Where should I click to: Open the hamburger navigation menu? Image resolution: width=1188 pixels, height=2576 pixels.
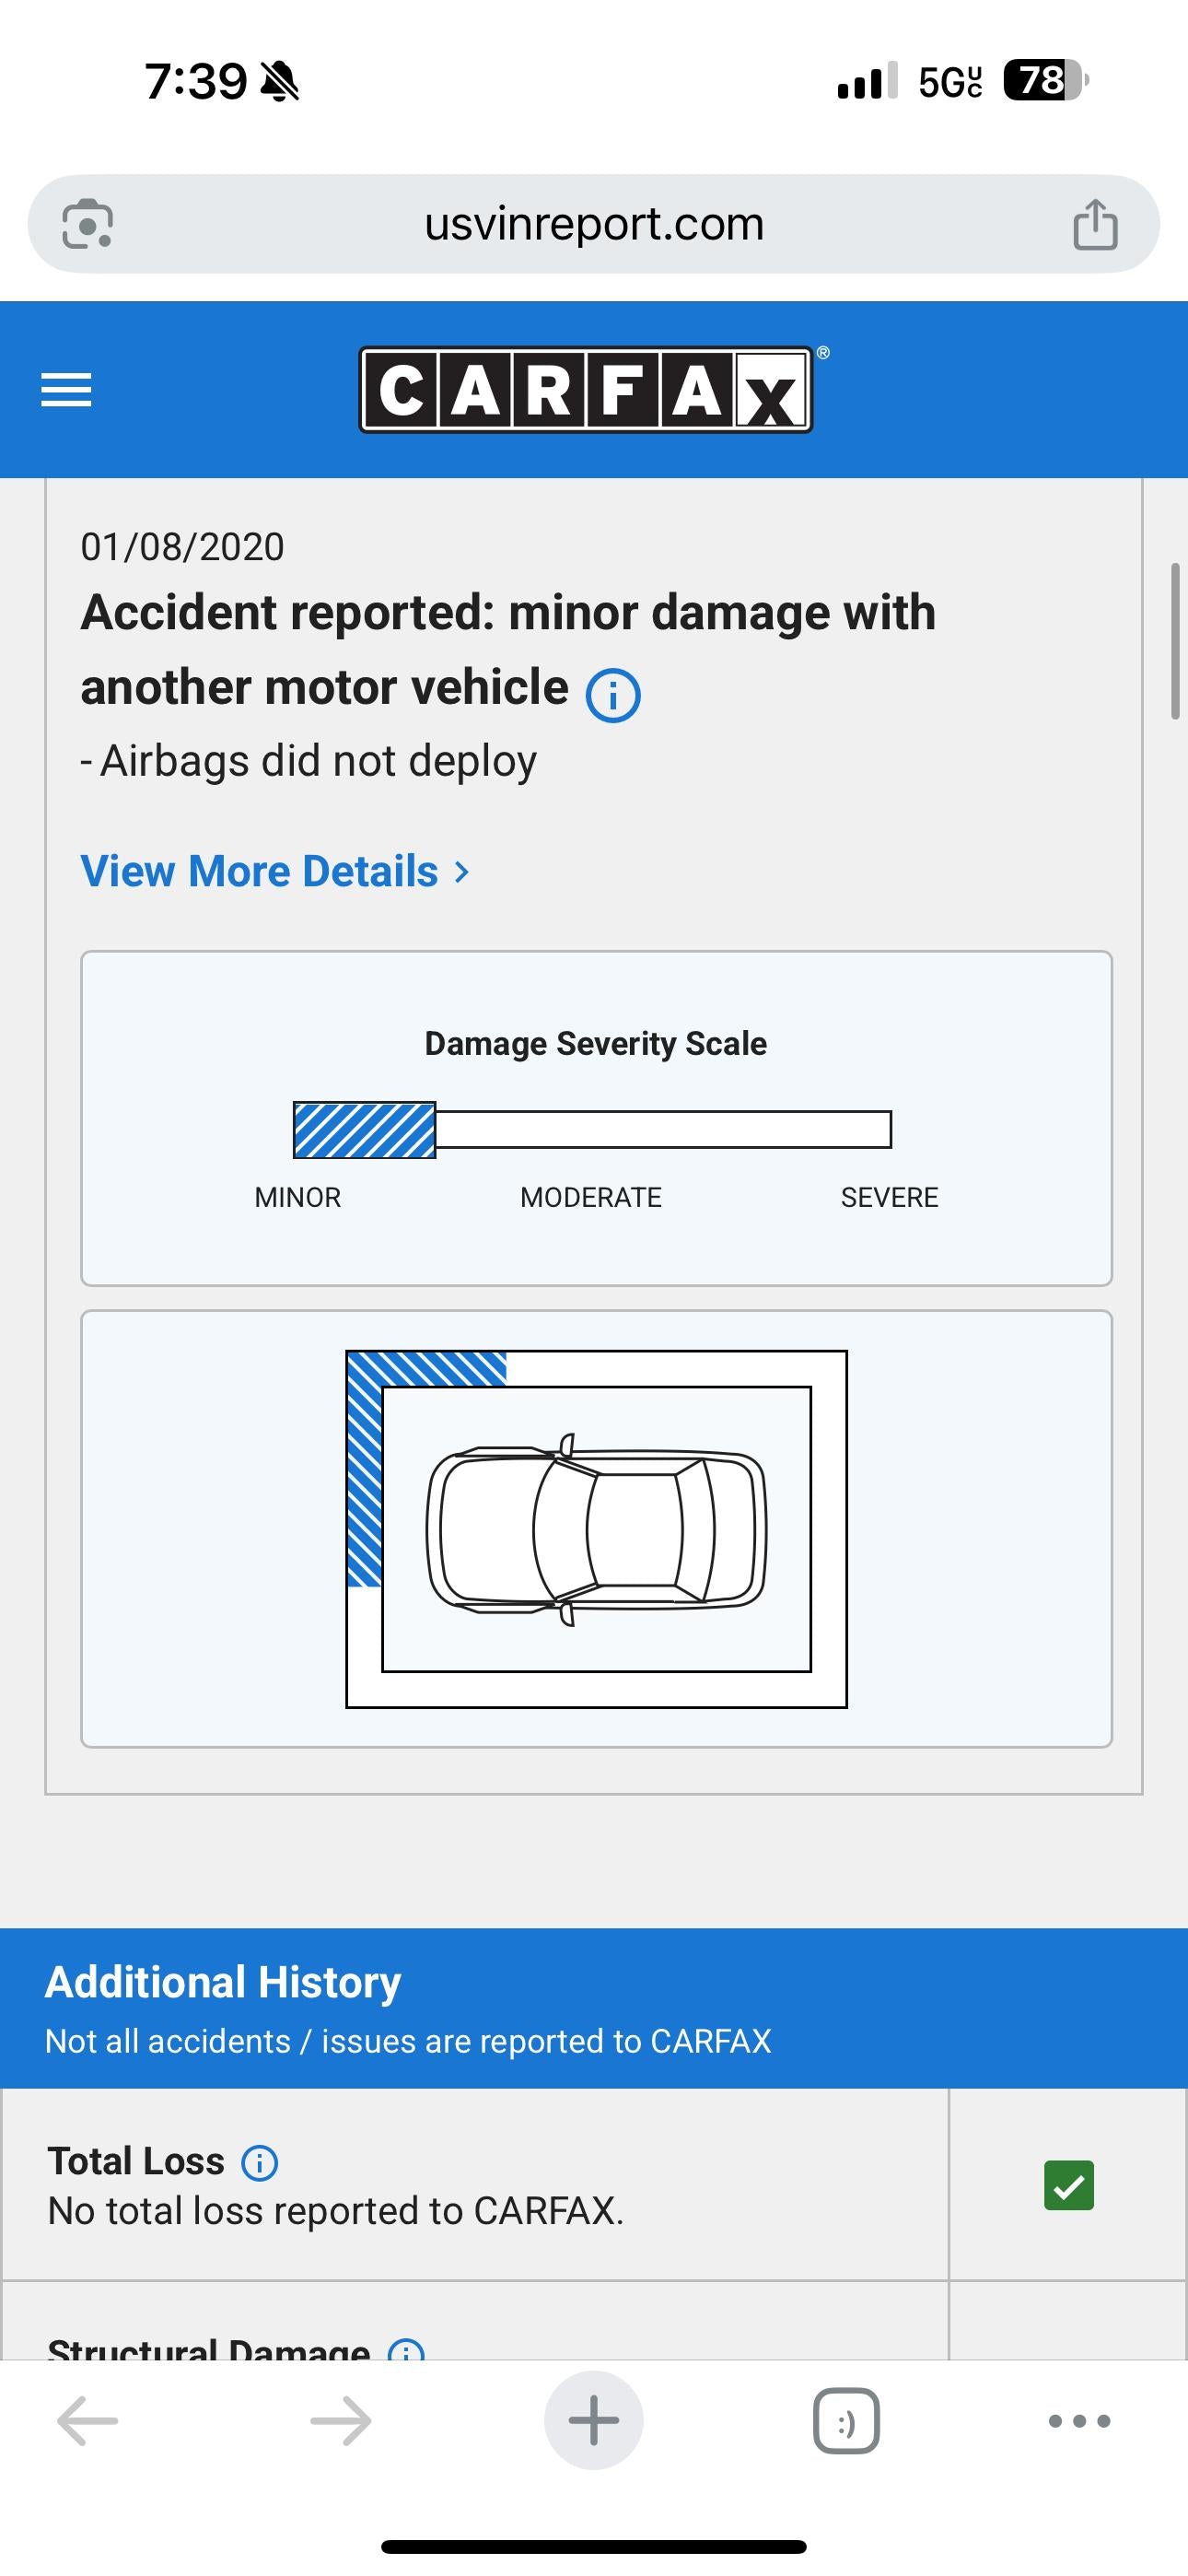coord(66,390)
